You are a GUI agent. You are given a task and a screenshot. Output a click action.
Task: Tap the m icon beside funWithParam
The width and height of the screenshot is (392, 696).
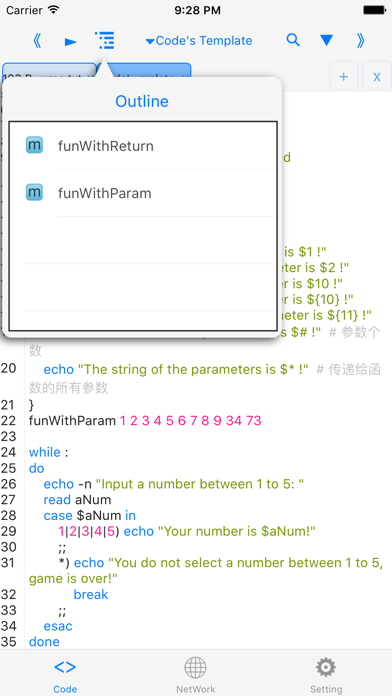[34, 192]
